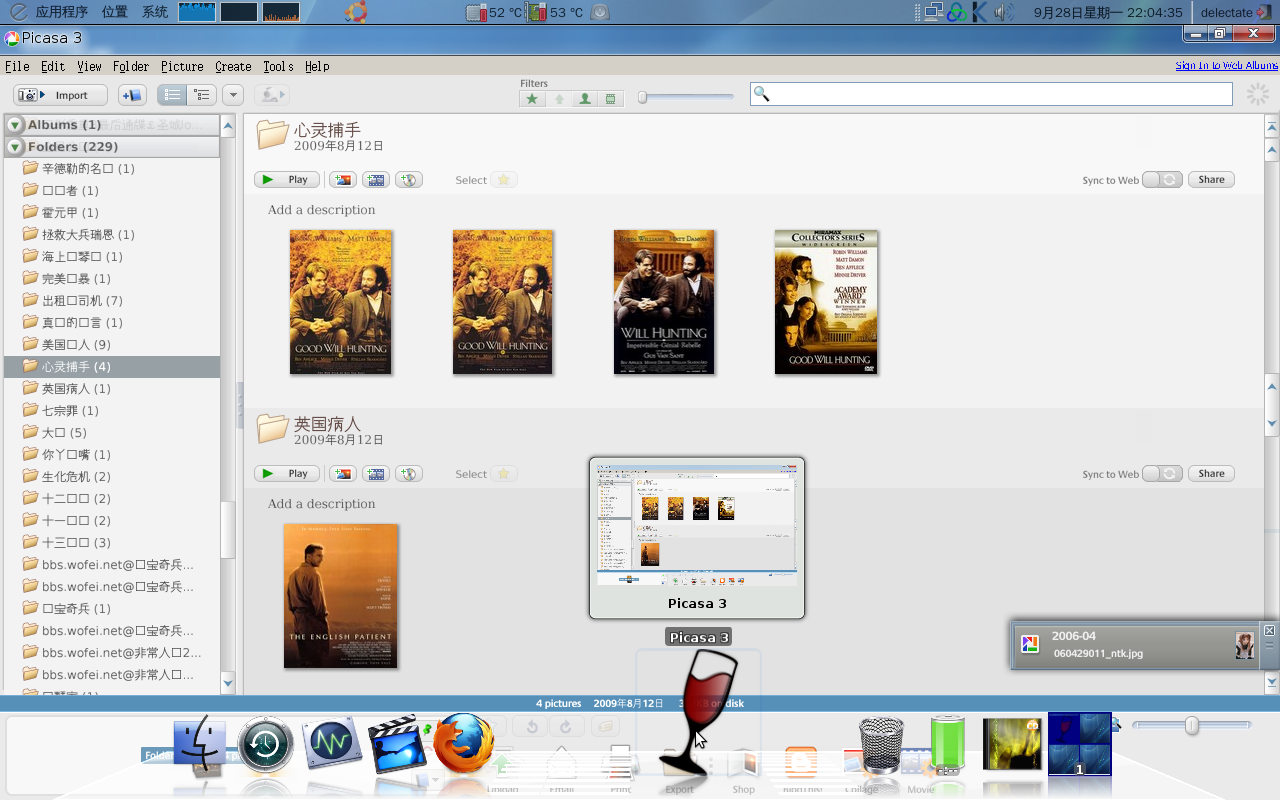Collapse the Folders (229) section

pos(15,147)
